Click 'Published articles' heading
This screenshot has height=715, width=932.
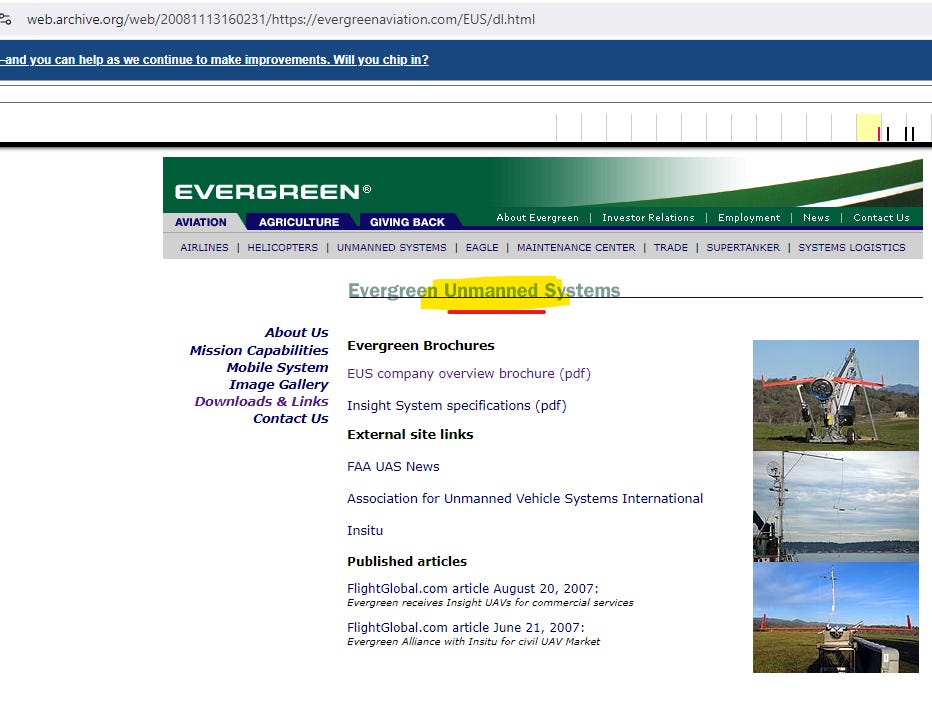point(407,561)
